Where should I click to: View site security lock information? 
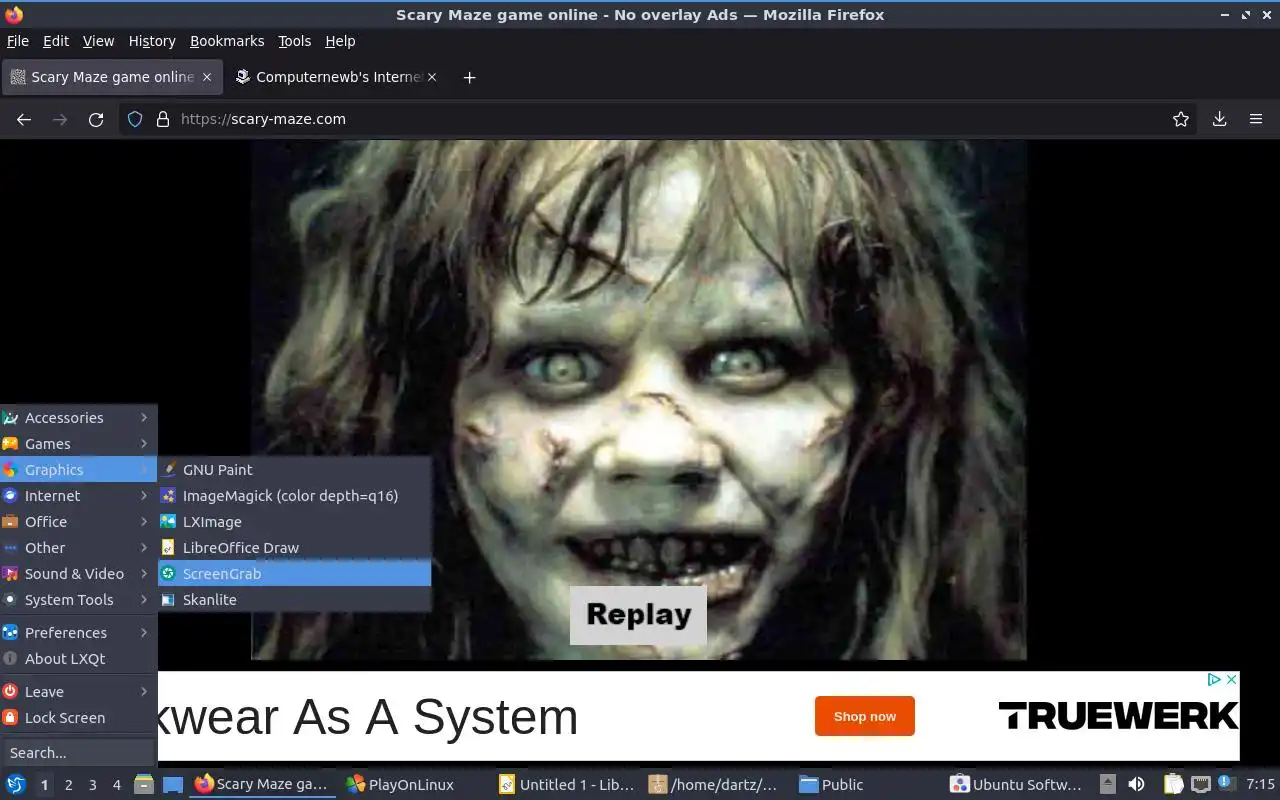163,119
